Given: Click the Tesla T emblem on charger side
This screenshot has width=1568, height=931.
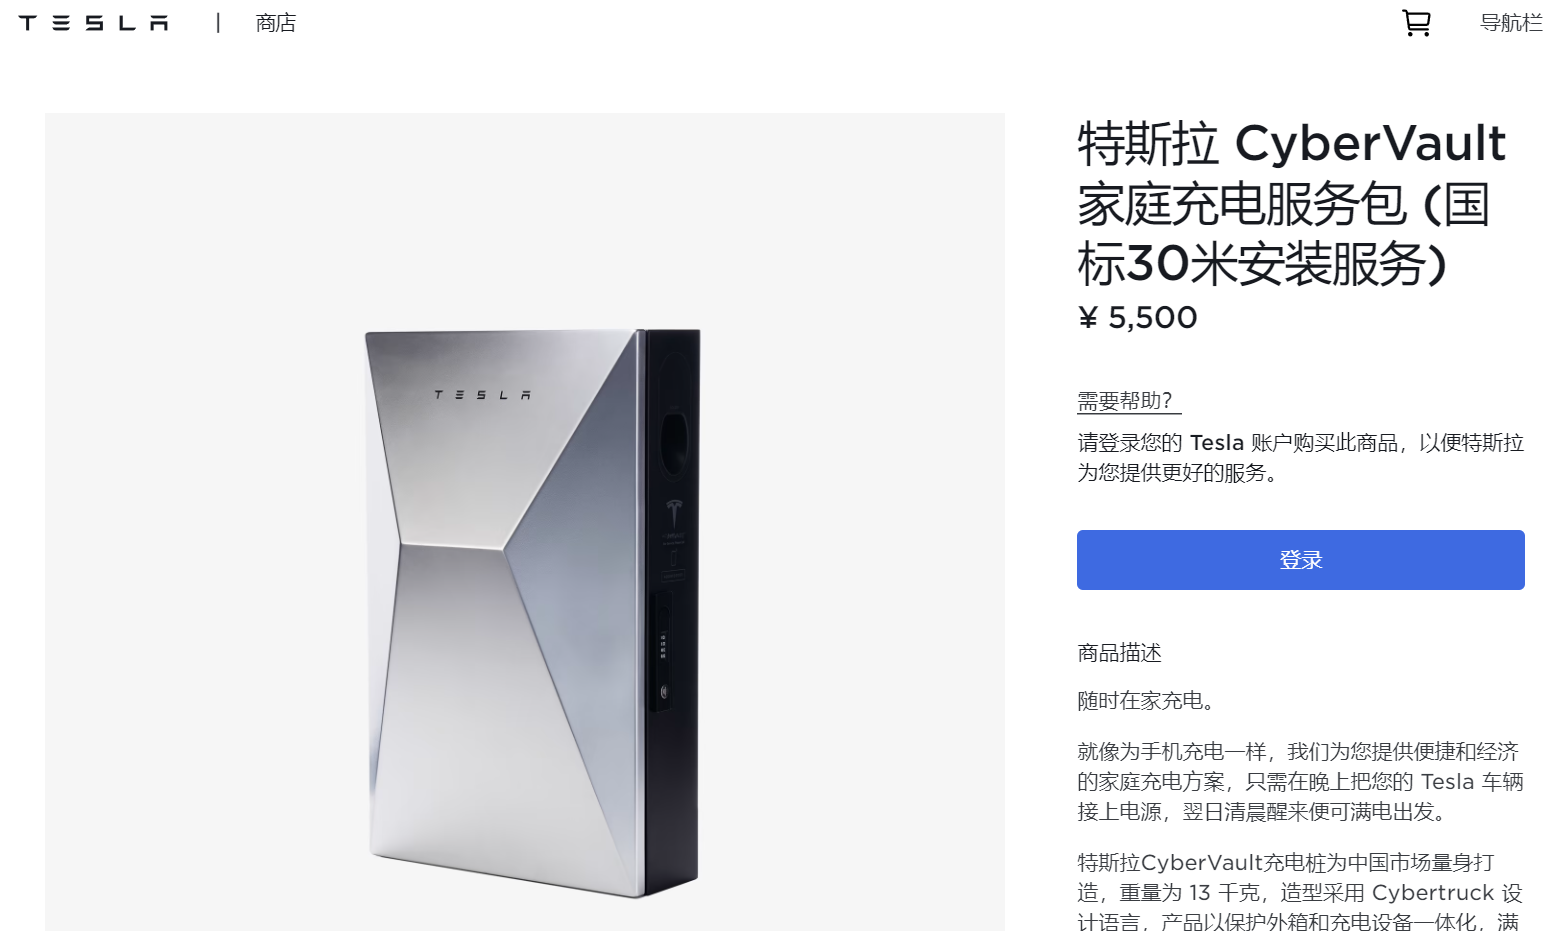Looking at the screenshot, I should tap(674, 511).
